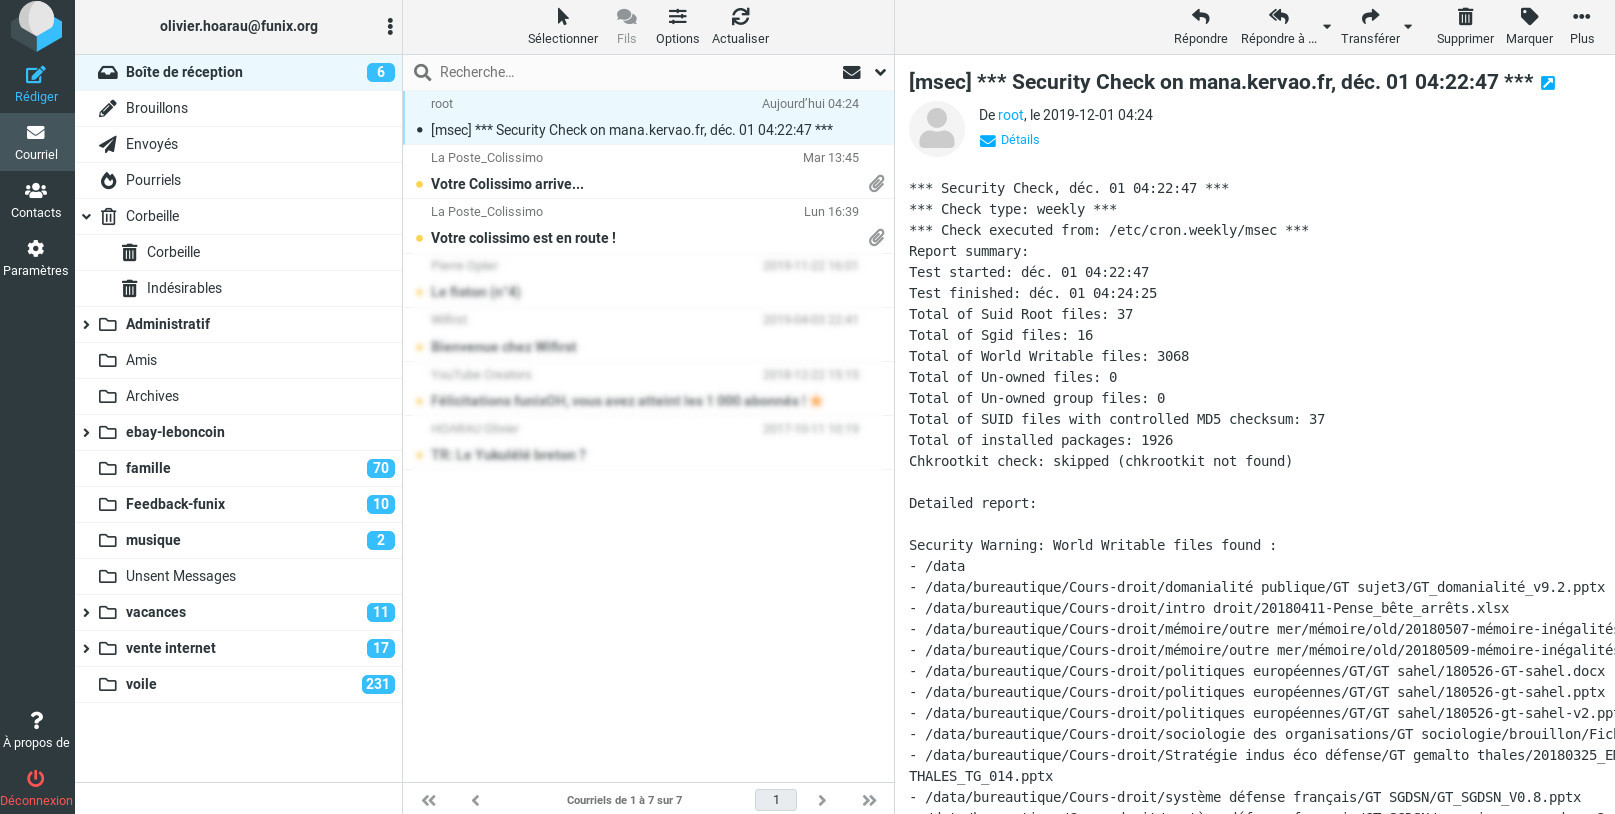Collapse the Corbeille folder tree
Screen dimensions: 1615x814
(86, 216)
